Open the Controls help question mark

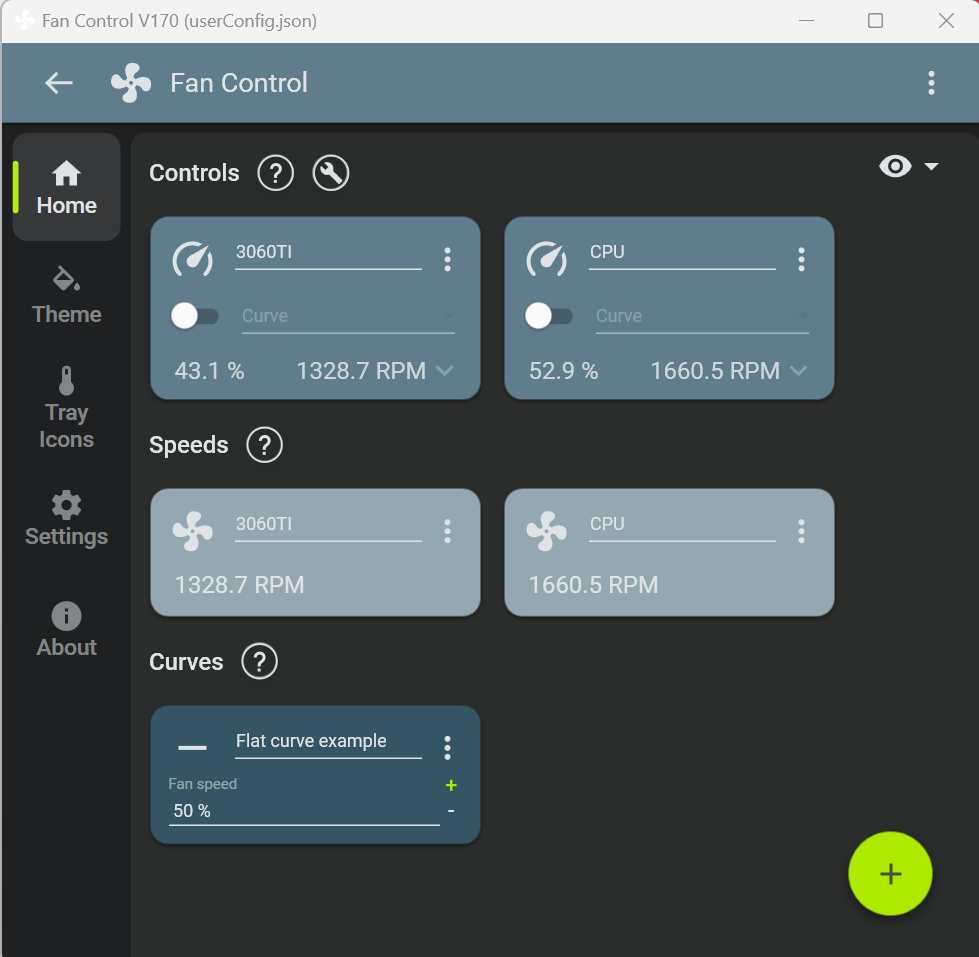[275, 173]
